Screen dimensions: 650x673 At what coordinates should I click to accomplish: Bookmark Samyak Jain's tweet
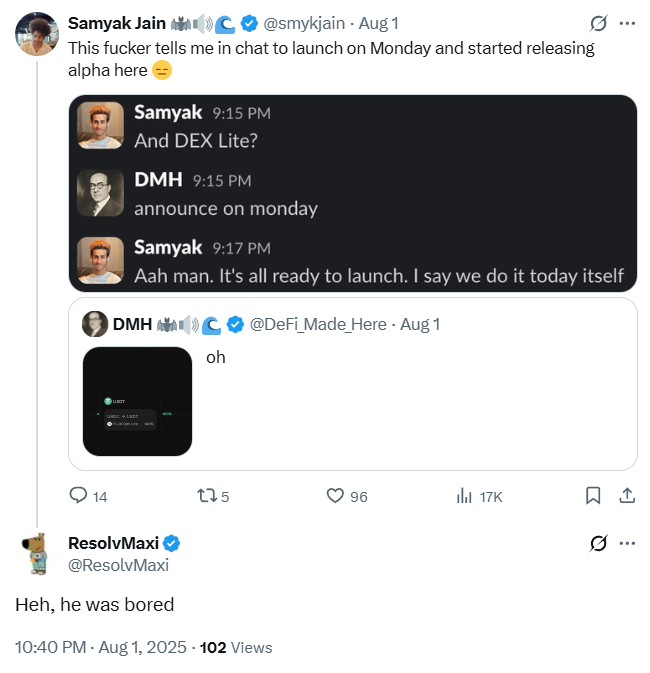(x=592, y=495)
